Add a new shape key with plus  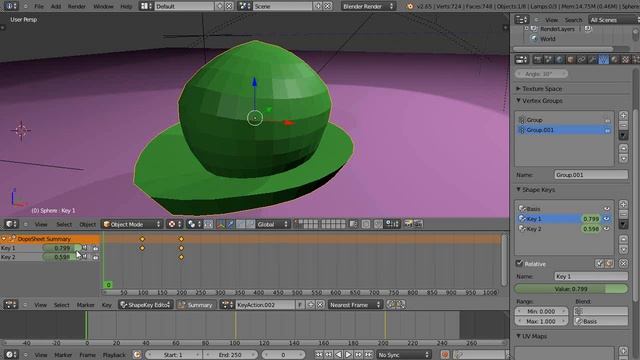pyautogui.click(x=623, y=204)
